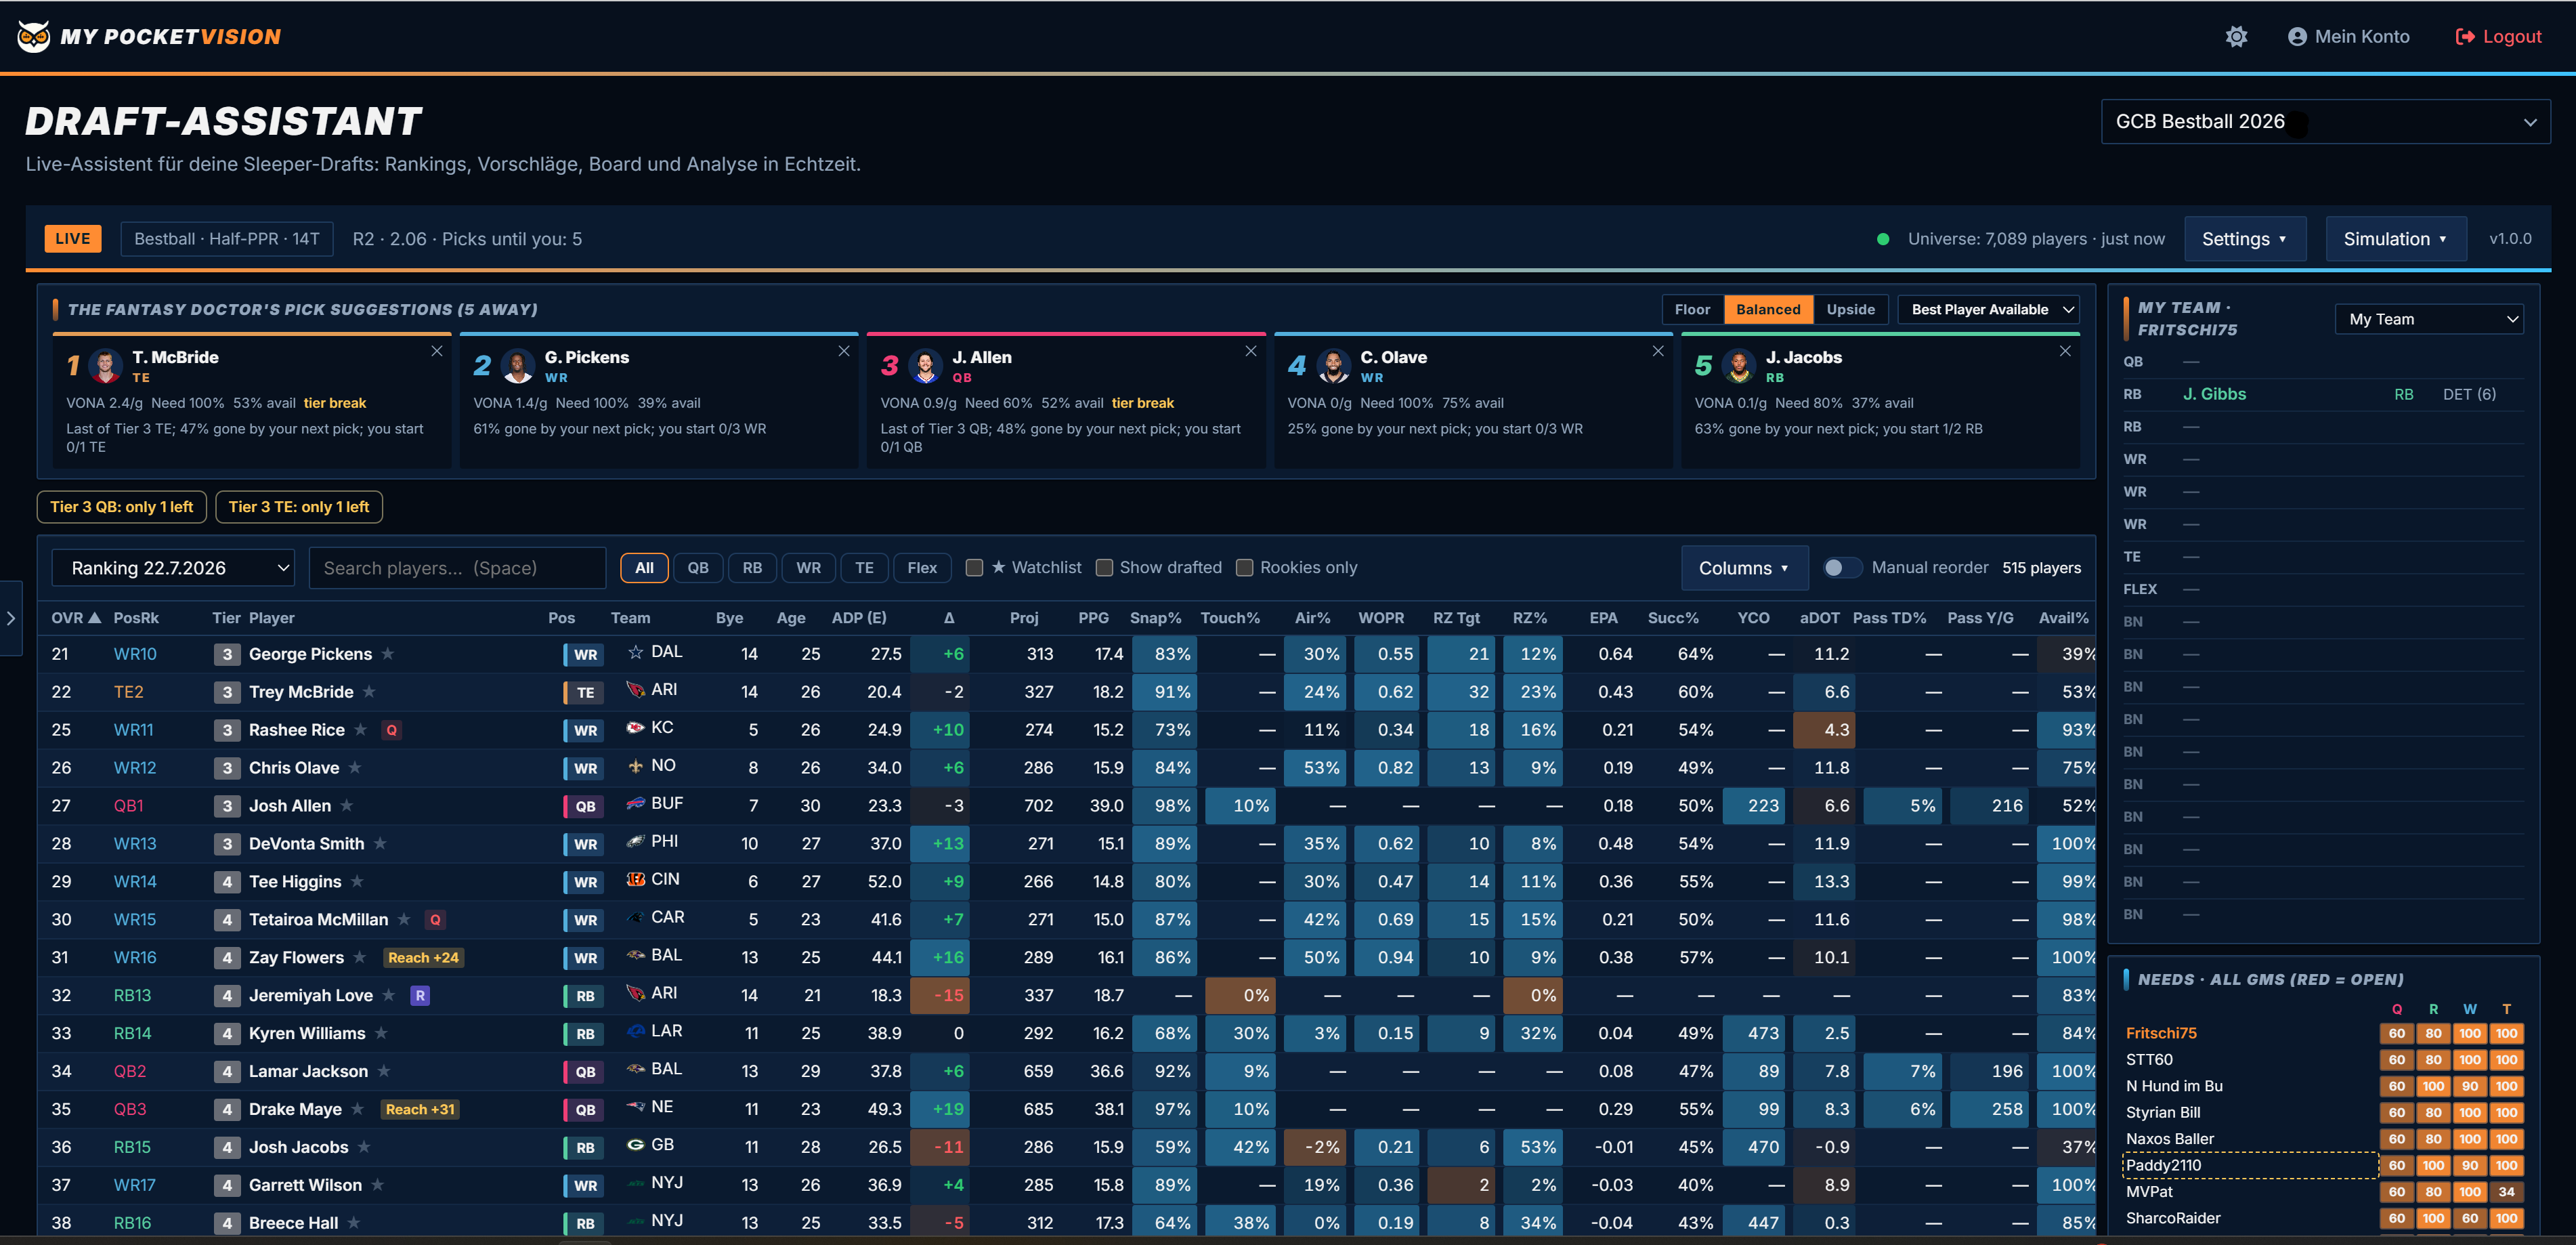Click the Logout arrow icon
Image resolution: width=2576 pixels, height=1245 pixels.
[x=2465, y=37]
